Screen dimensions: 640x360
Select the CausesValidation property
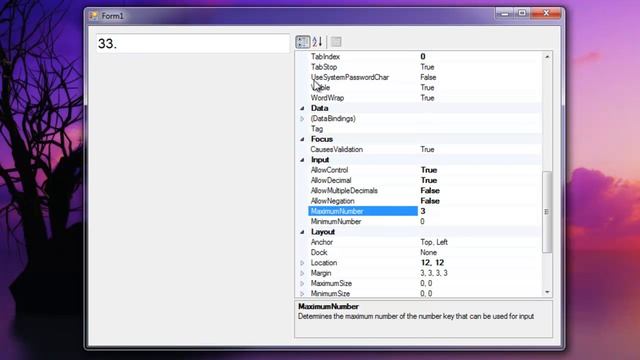coord(337,149)
